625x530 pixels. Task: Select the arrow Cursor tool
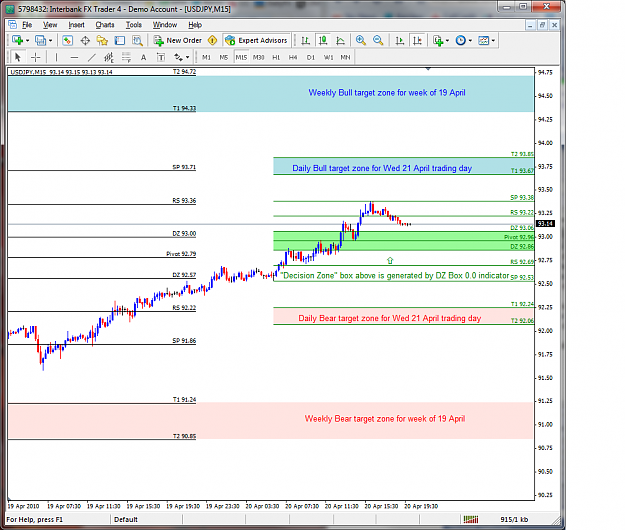18,57
